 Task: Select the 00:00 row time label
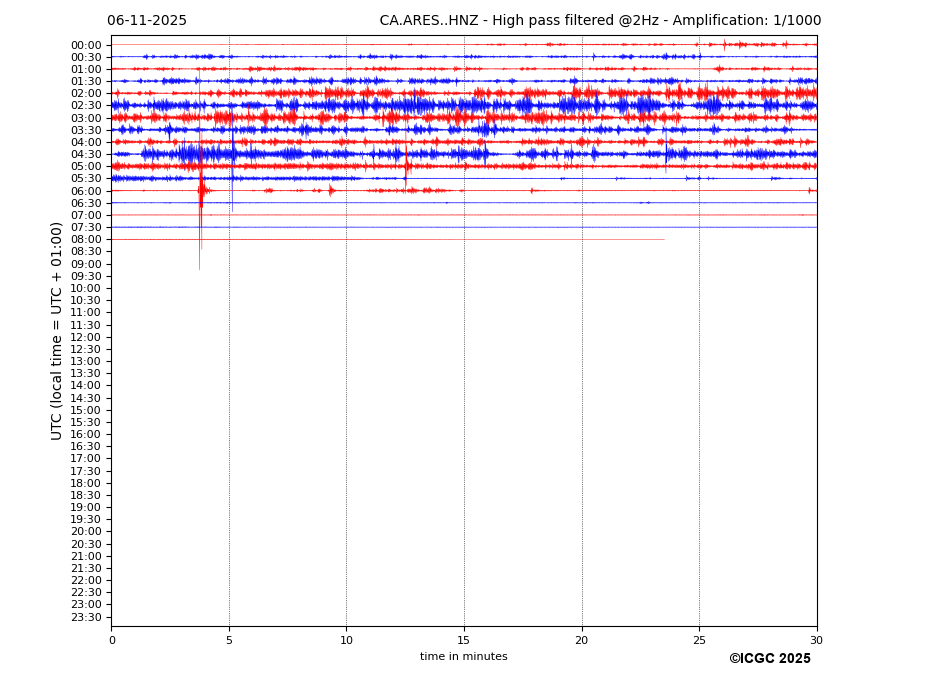pyautogui.click(x=86, y=45)
